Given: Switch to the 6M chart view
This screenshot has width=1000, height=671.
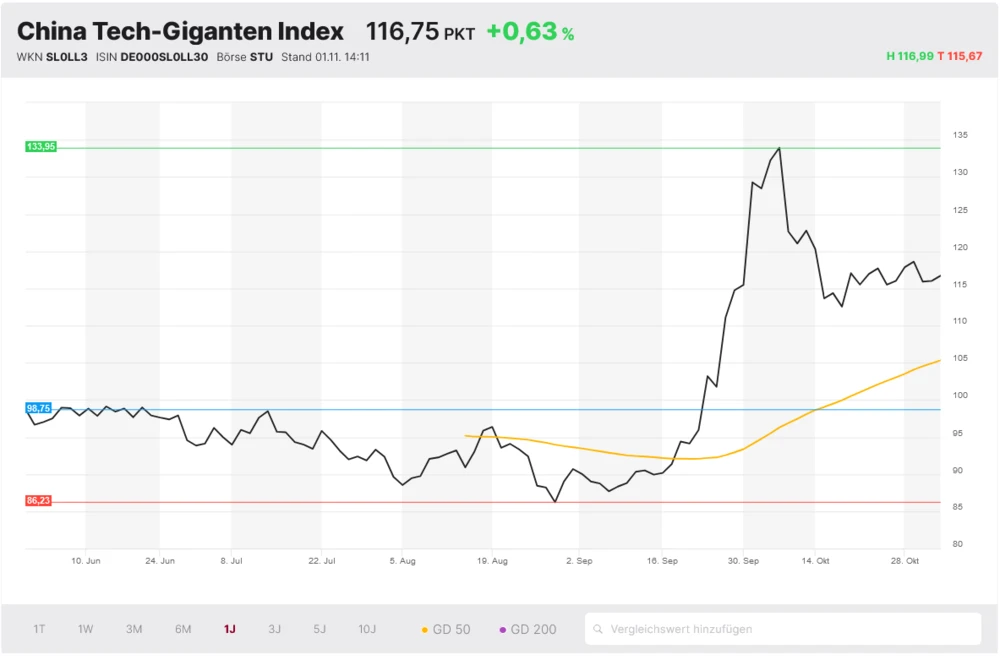Looking at the screenshot, I should [x=183, y=629].
